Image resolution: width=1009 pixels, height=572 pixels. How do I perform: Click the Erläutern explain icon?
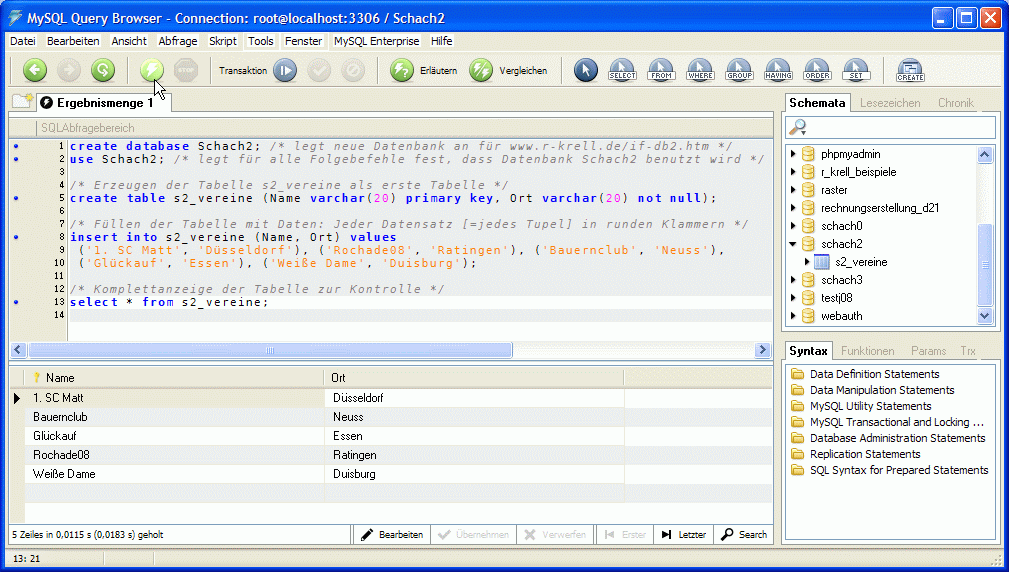click(x=402, y=70)
